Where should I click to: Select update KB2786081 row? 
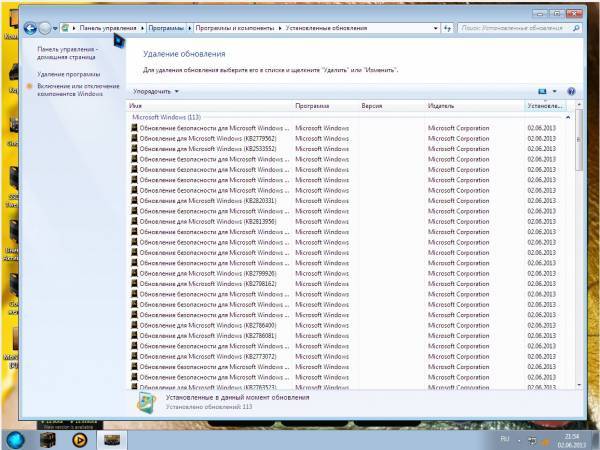[x=348, y=336]
